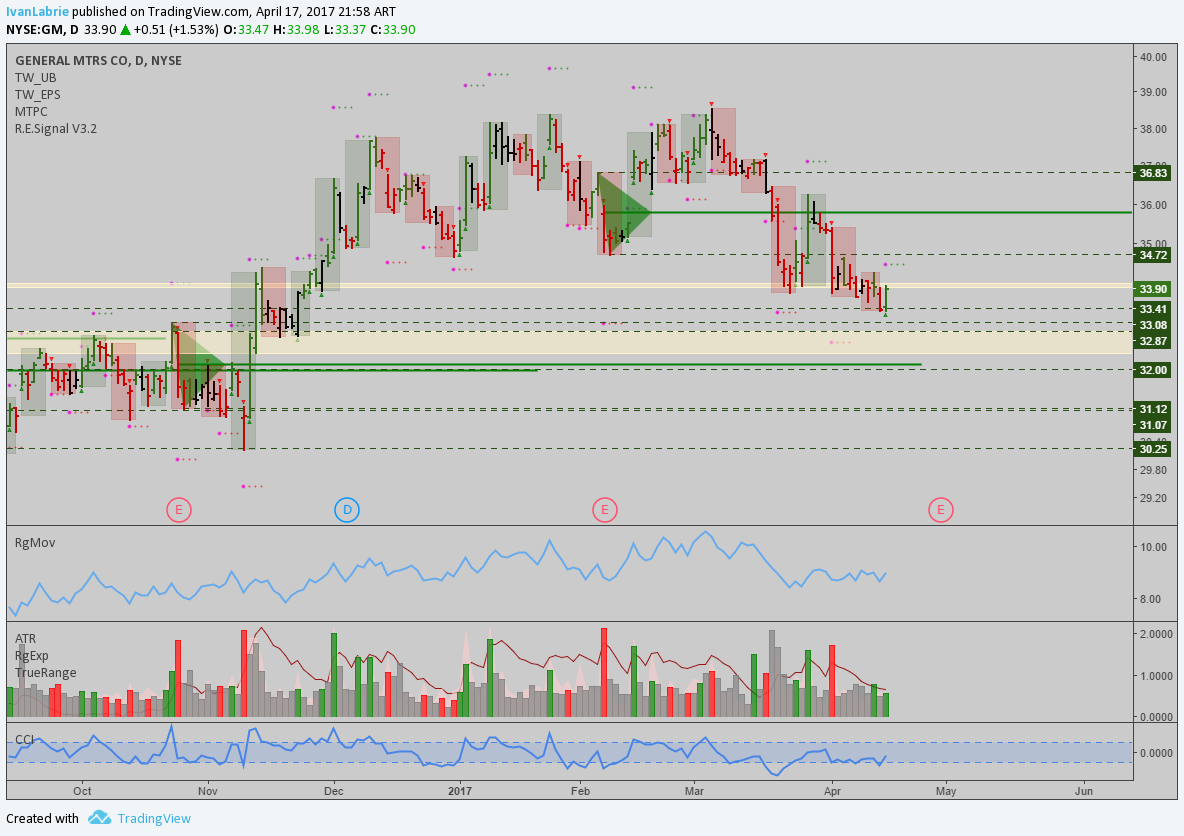Click the 2017 label on time axis

pos(459,791)
